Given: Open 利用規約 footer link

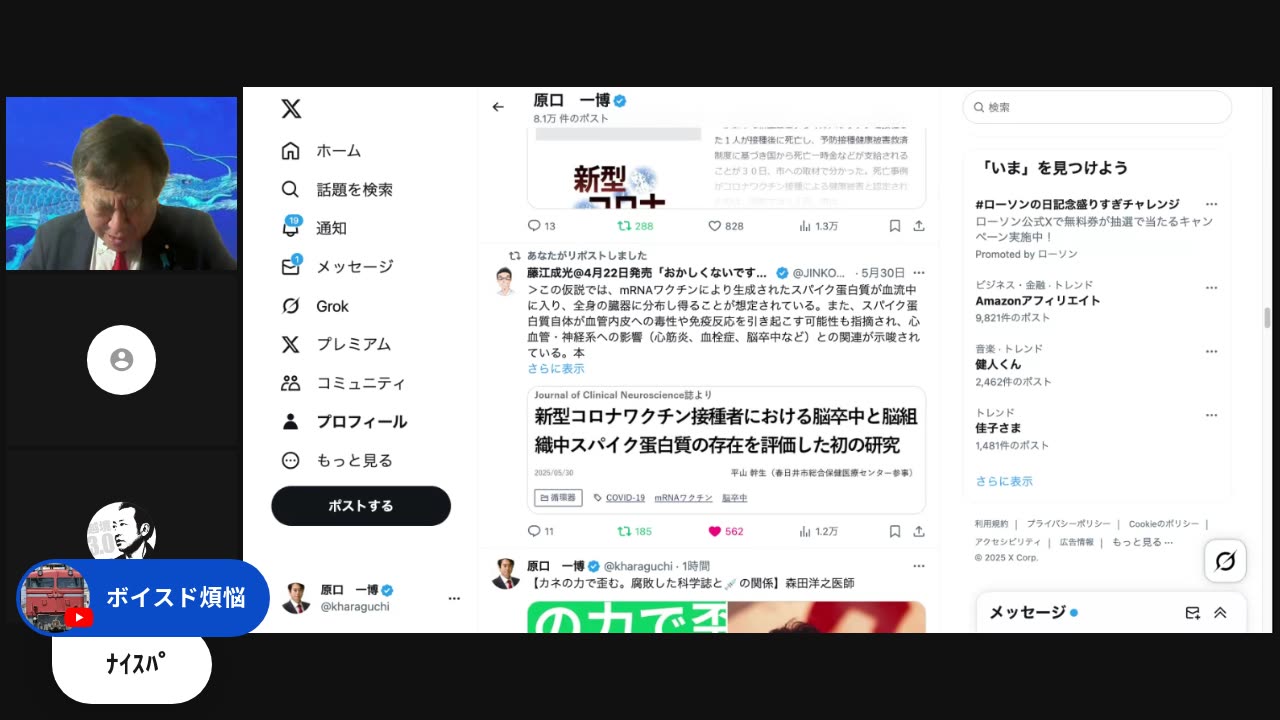Looking at the screenshot, I should [x=991, y=524].
